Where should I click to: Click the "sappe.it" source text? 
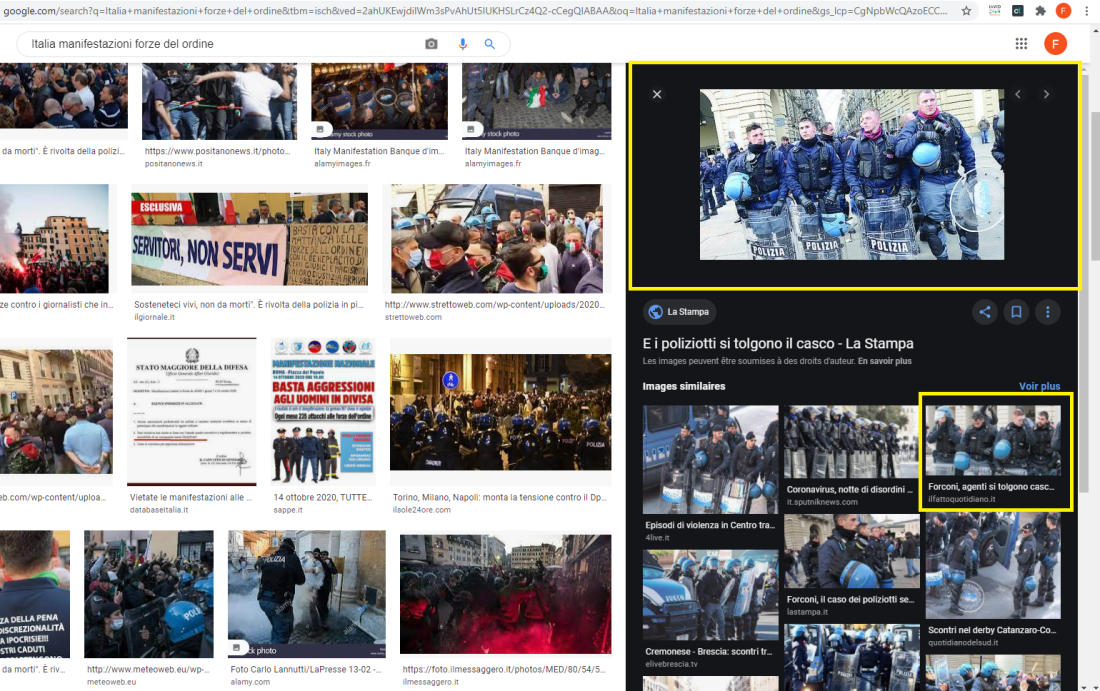pos(288,510)
